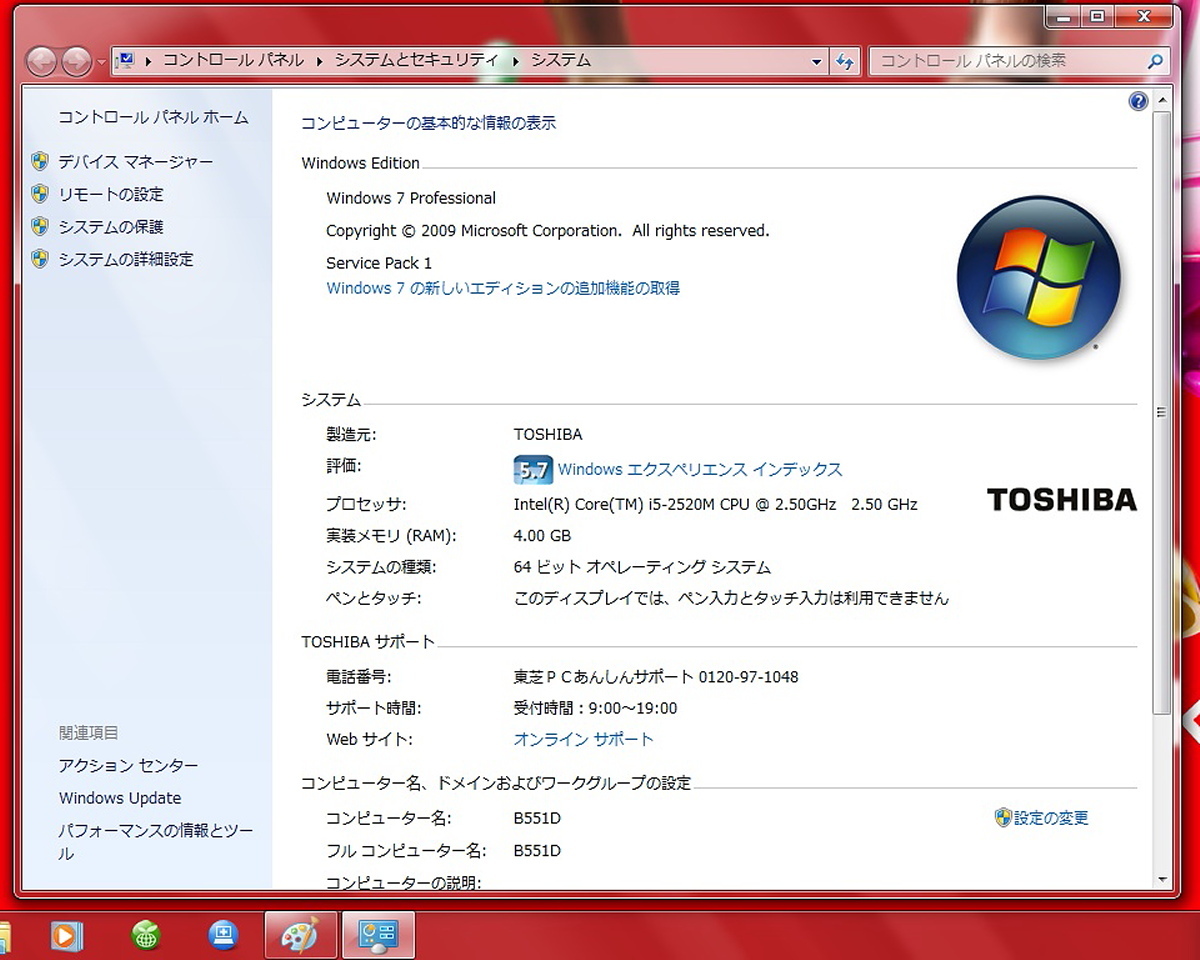Click the computer icon in the address bar
The image size is (1200, 960).
pyautogui.click(x=125, y=61)
